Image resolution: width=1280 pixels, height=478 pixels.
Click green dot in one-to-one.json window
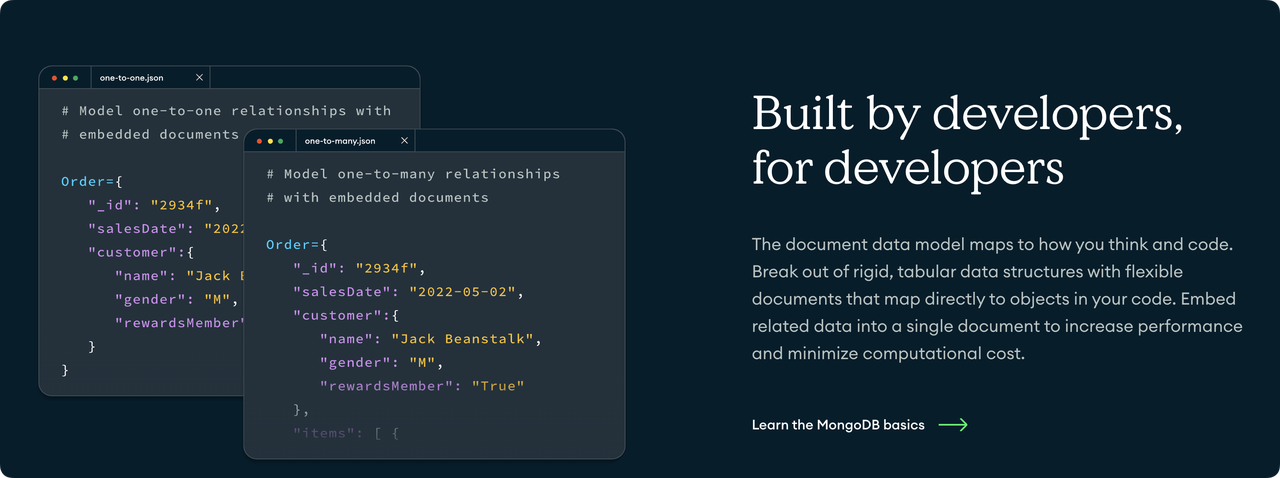click(75, 78)
